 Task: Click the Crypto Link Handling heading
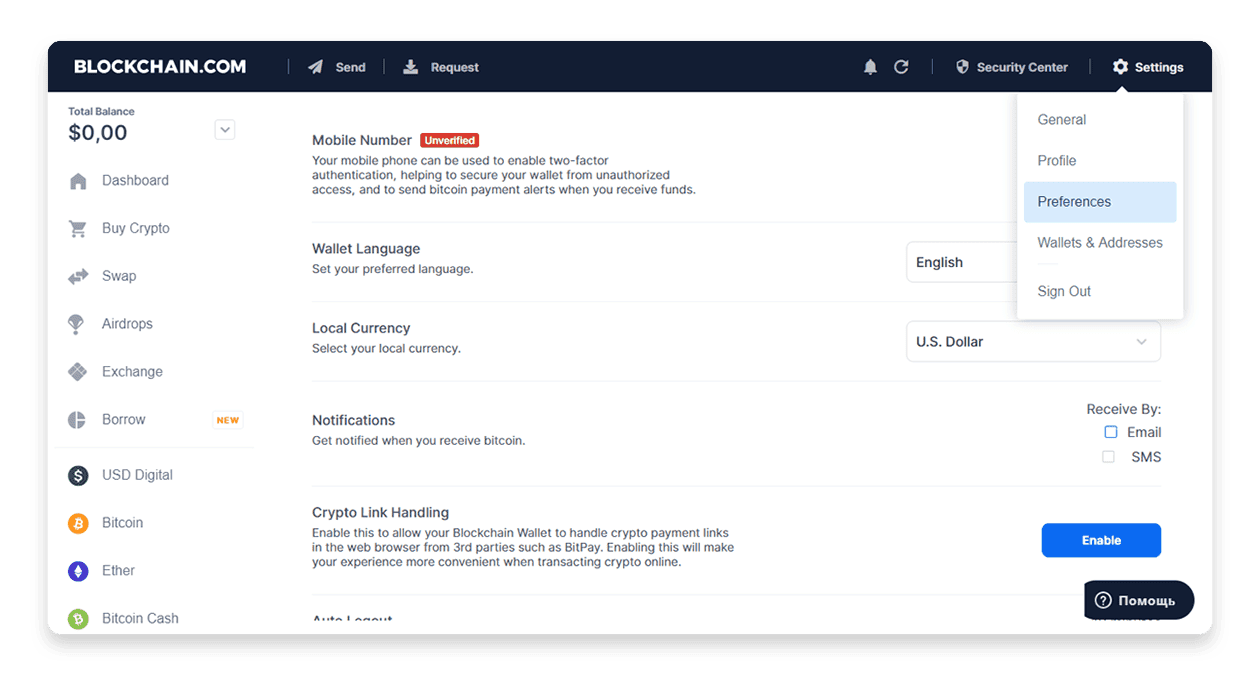pyautogui.click(x=380, y=513)
